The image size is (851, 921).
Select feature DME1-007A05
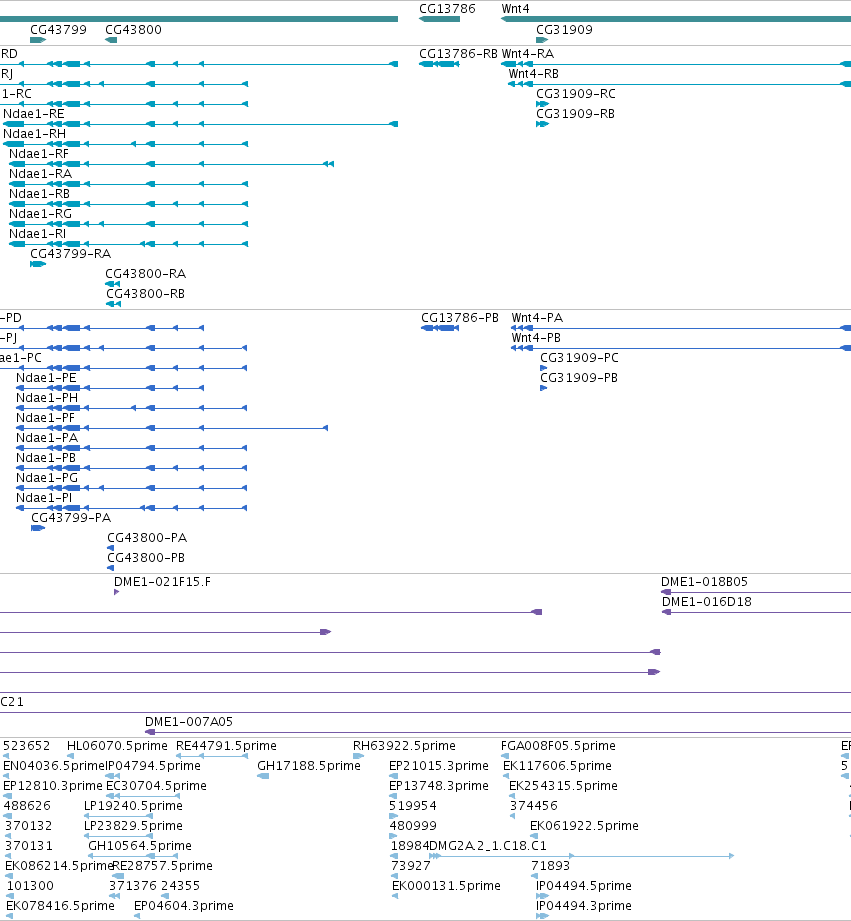click(x=189, y=721)
